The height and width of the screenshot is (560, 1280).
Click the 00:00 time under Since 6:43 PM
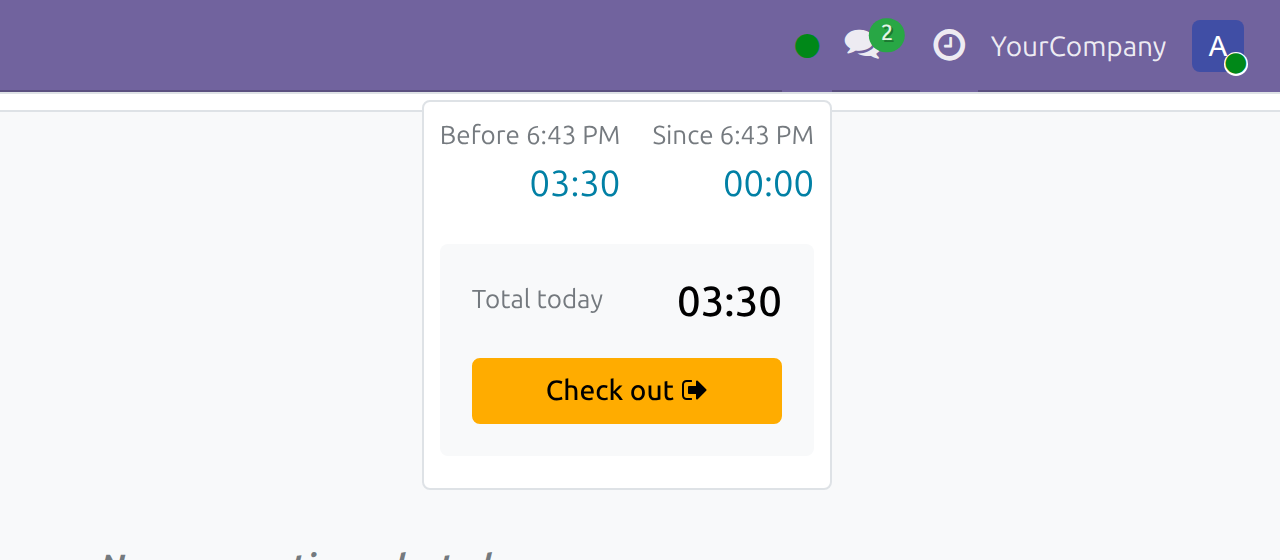click(x=769, y=184)
